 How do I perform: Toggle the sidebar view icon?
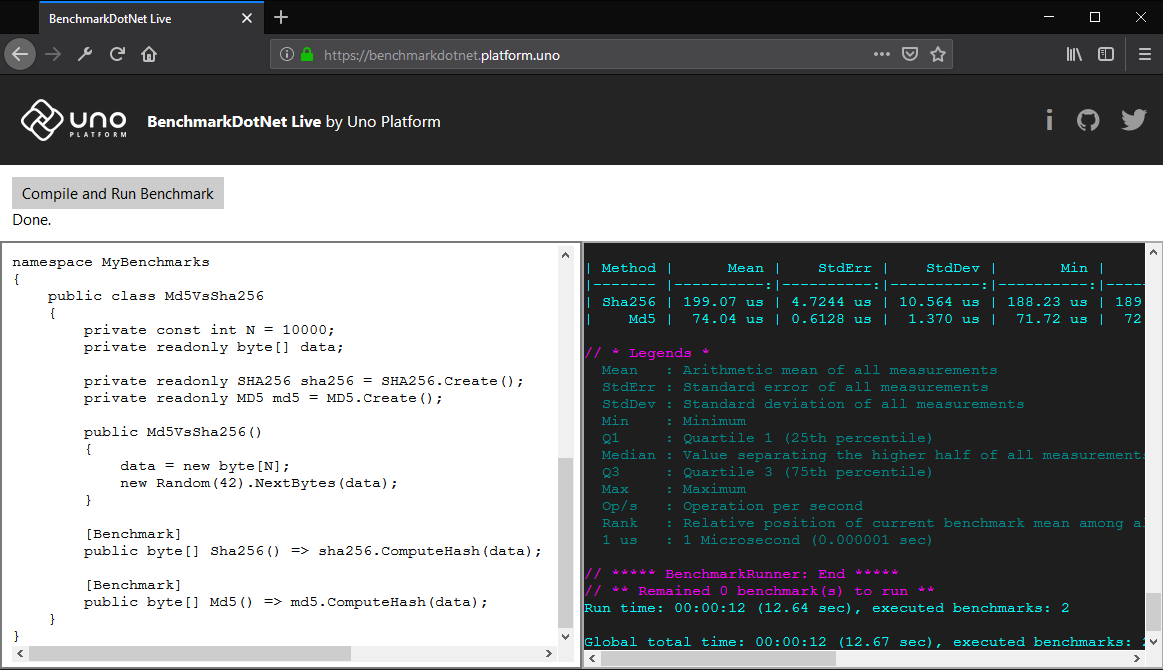pyautogui.click(x=1106, y=54)
